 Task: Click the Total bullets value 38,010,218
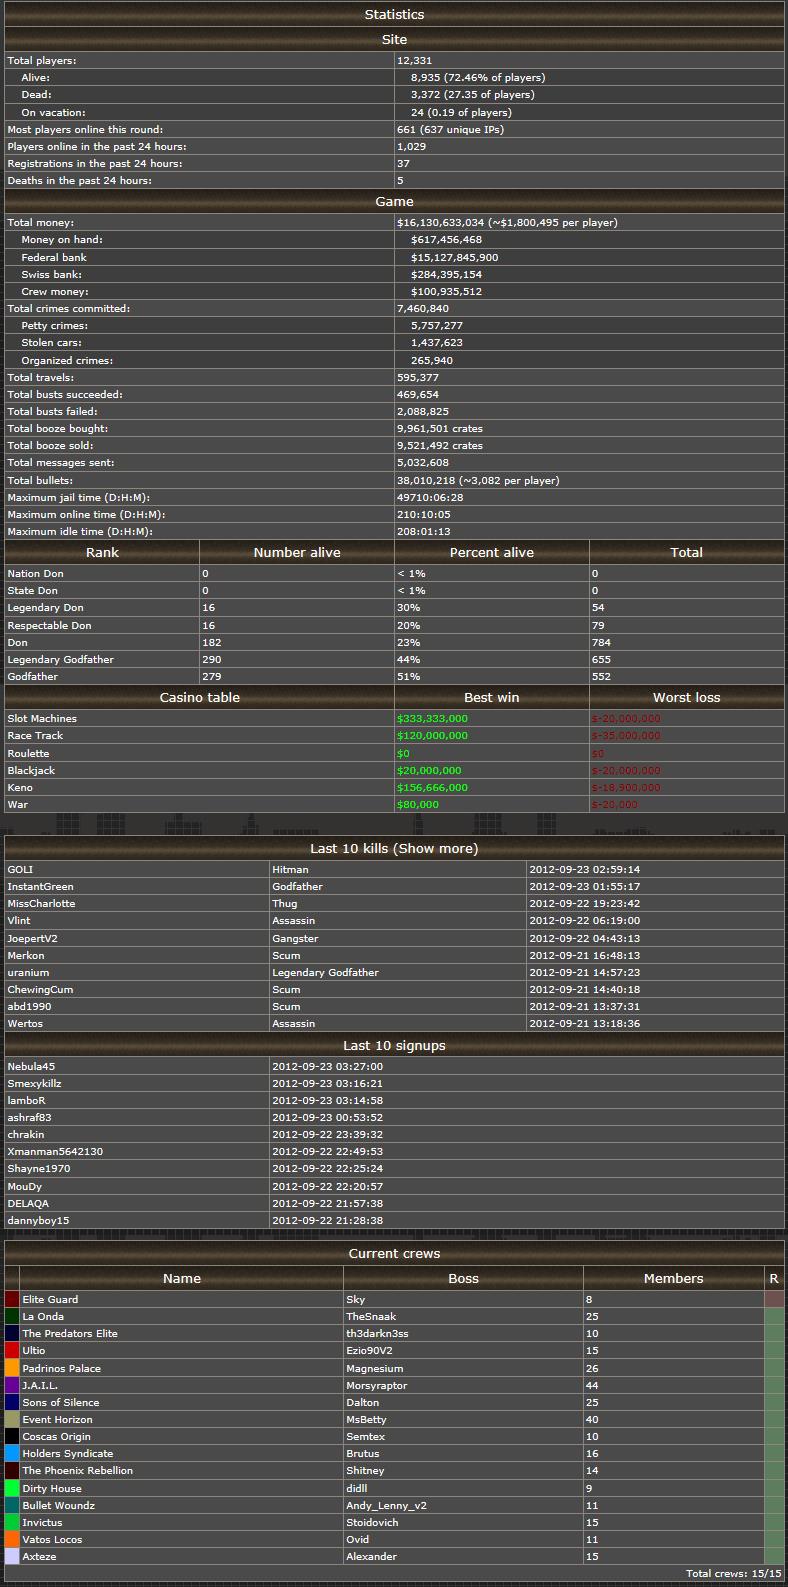[x=426, y=481]
